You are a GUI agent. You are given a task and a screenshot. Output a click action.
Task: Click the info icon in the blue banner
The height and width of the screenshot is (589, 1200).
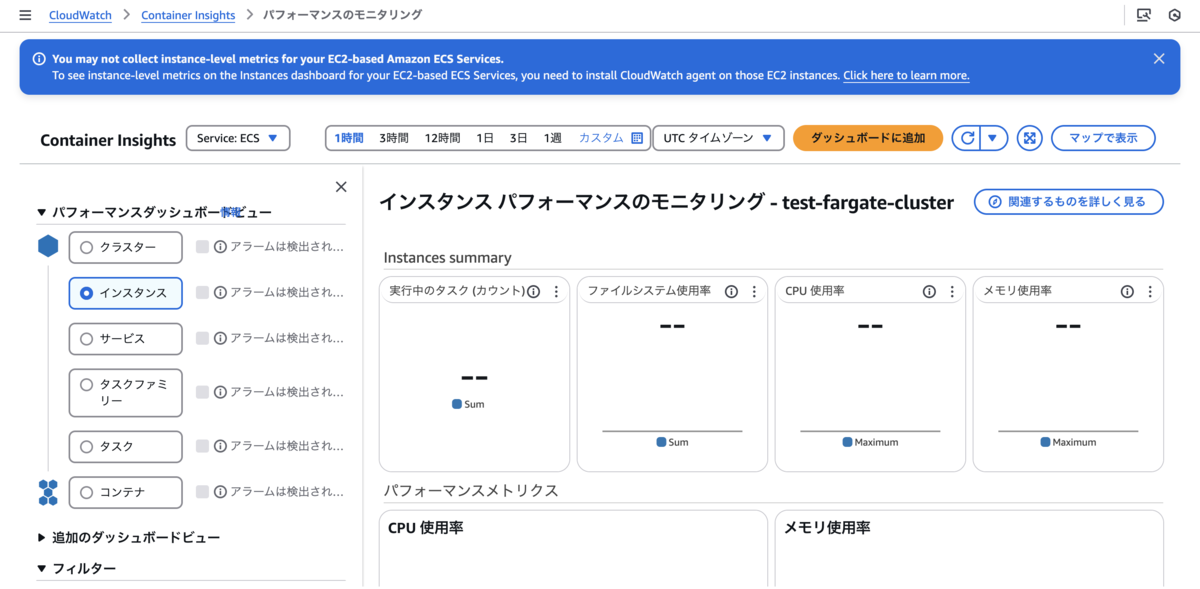click(x=39, y=59)
